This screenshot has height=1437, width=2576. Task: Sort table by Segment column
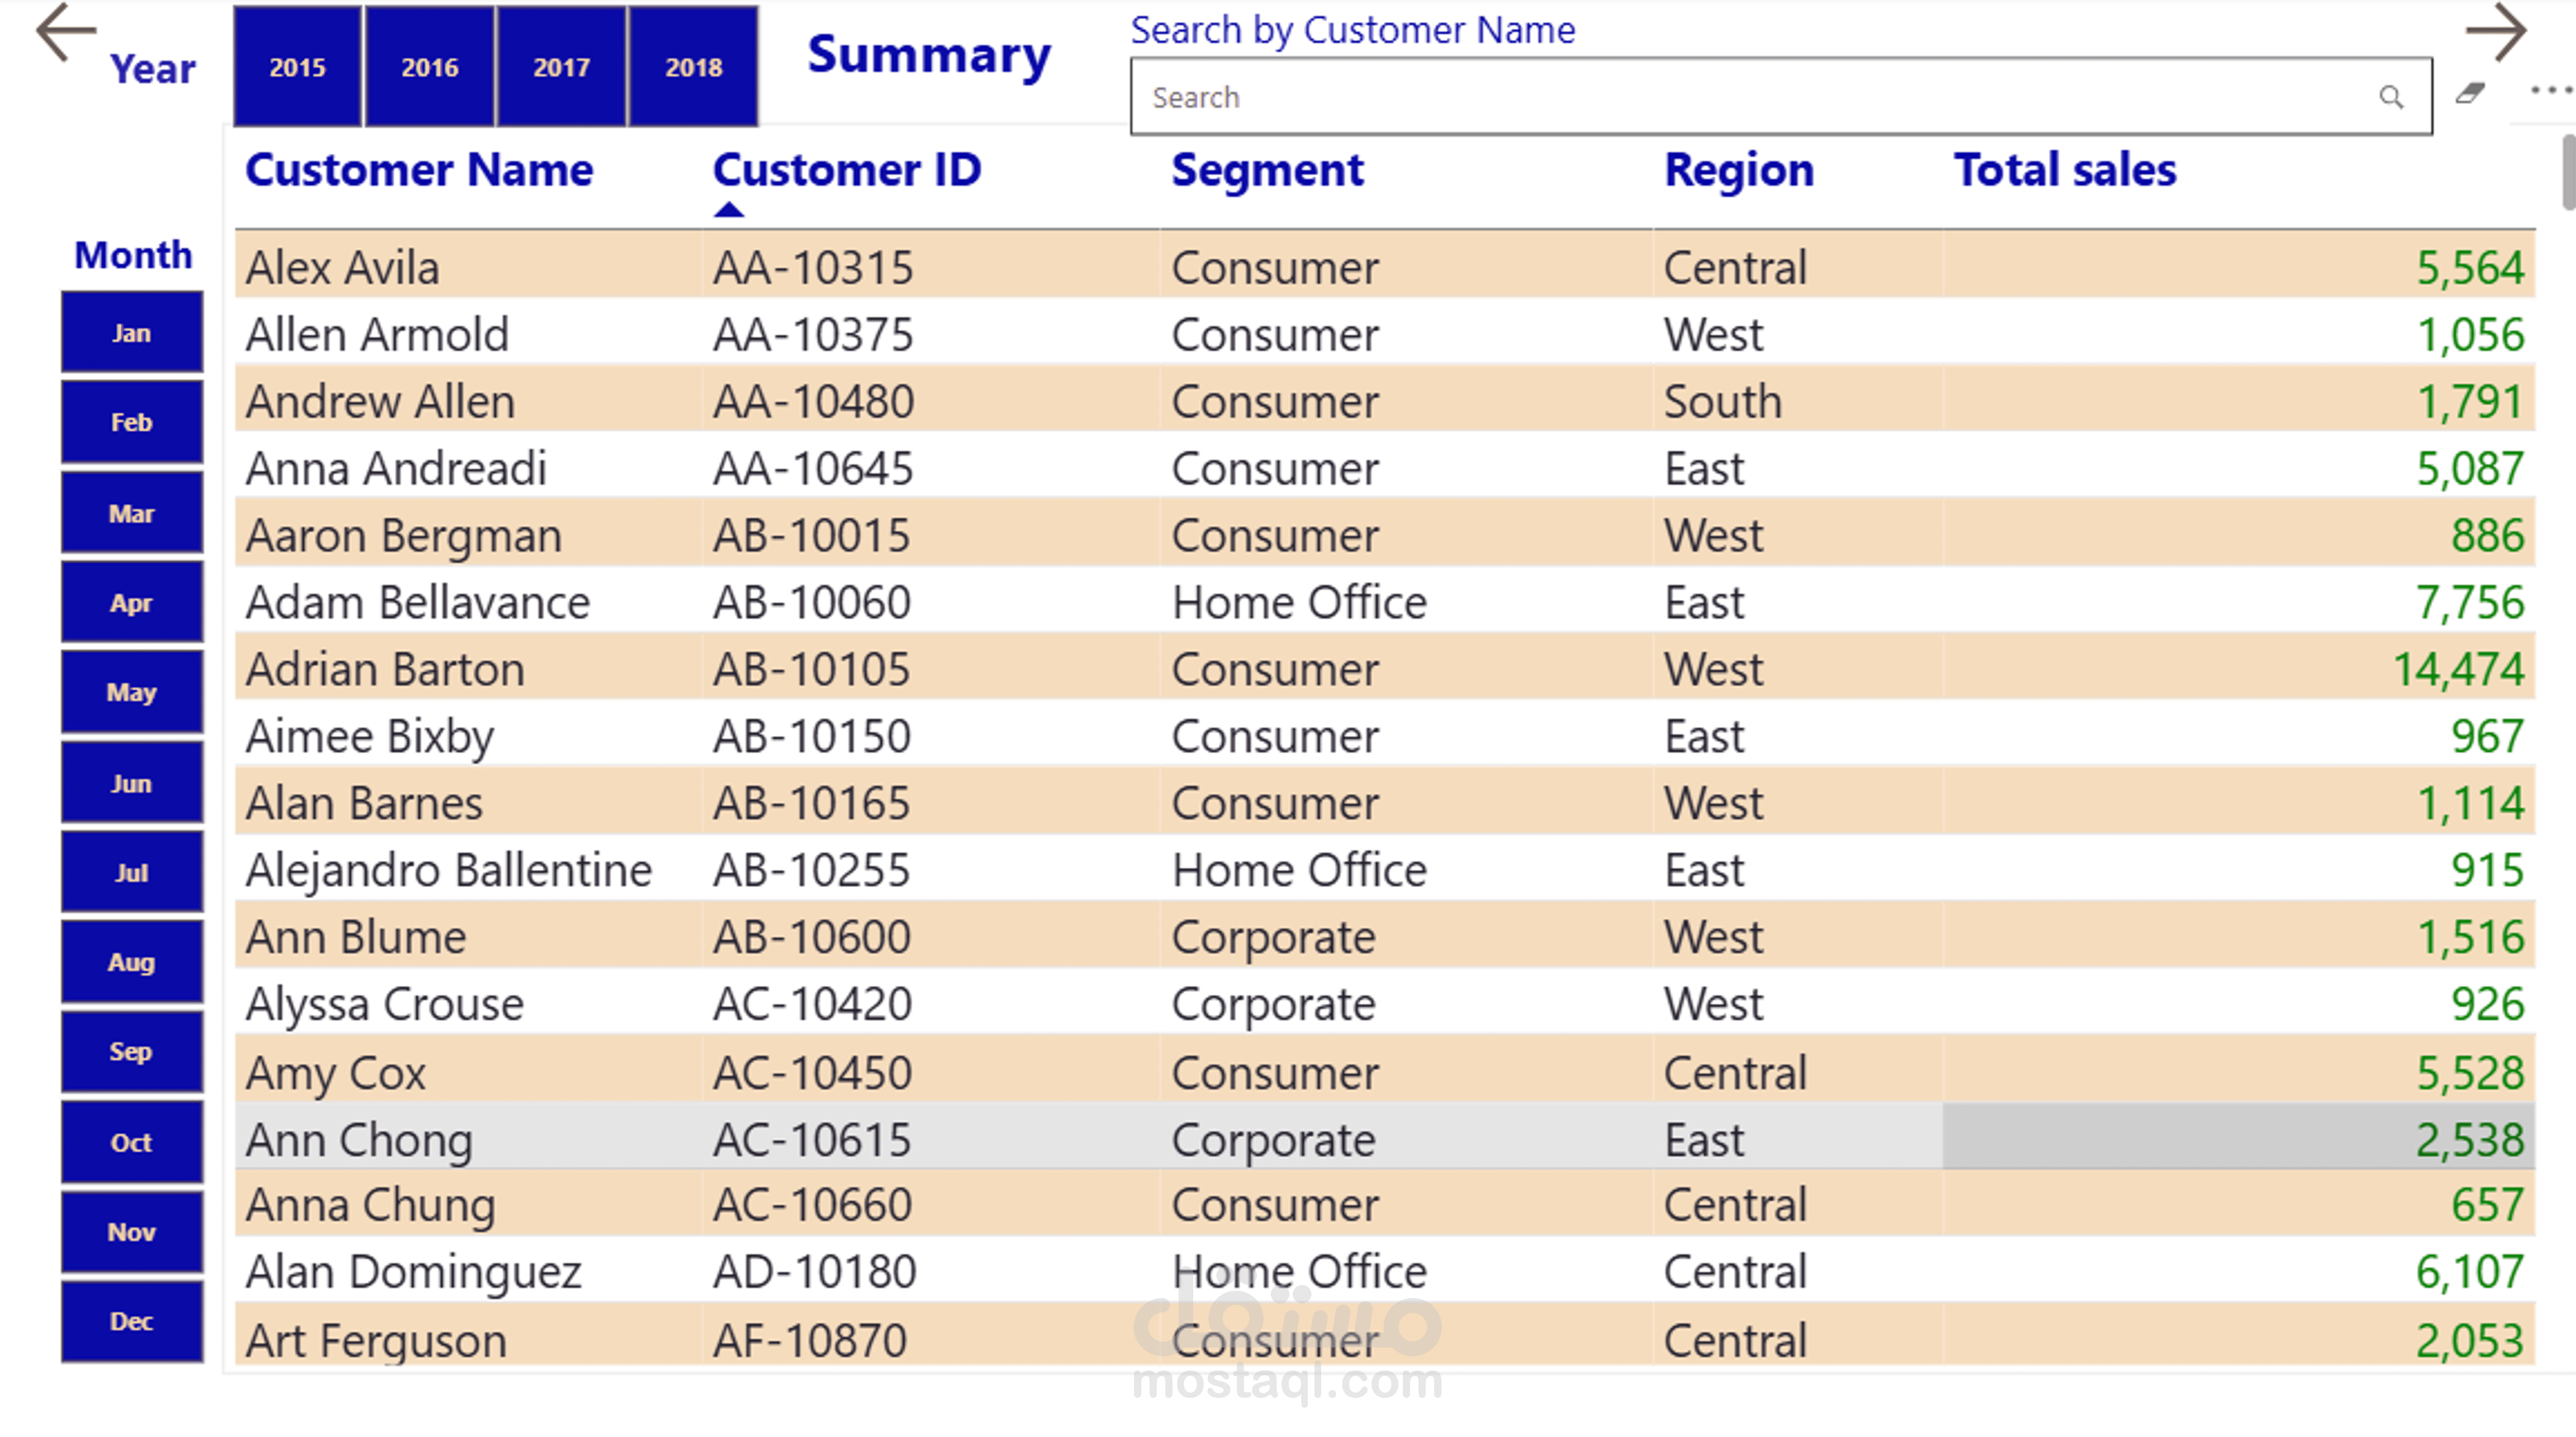(1267, 170)
